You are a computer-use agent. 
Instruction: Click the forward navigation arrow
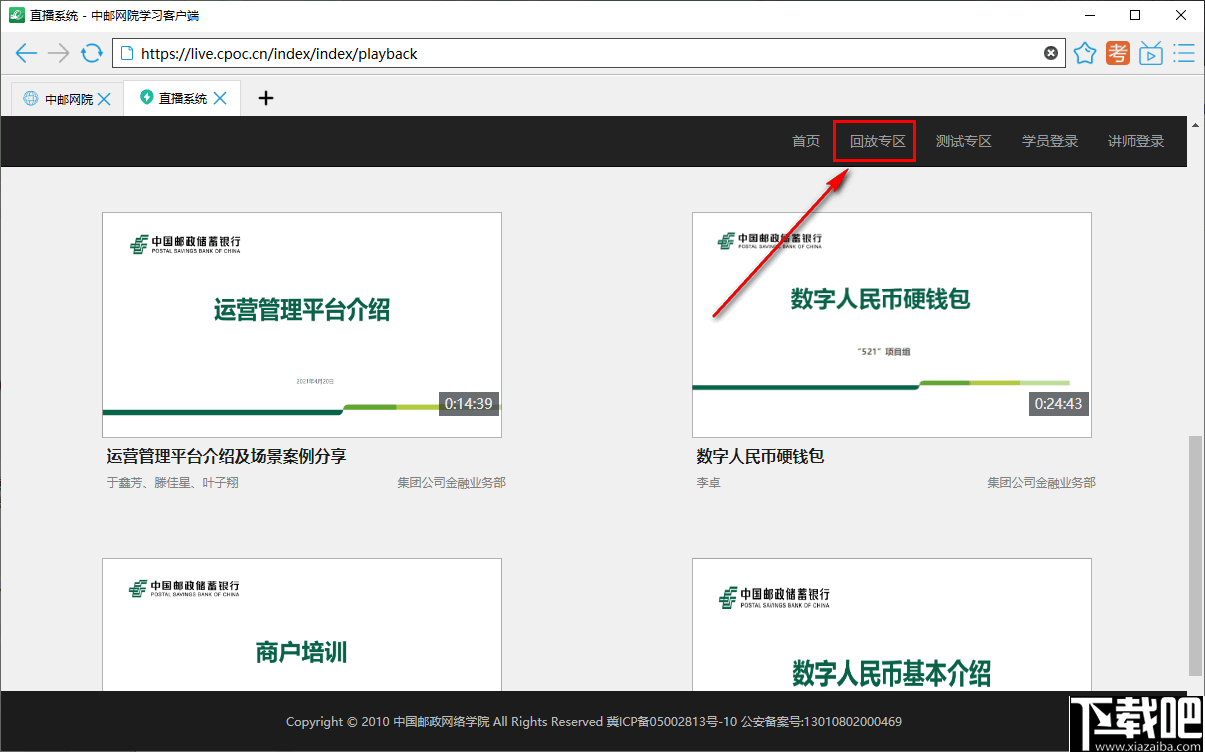59,53
